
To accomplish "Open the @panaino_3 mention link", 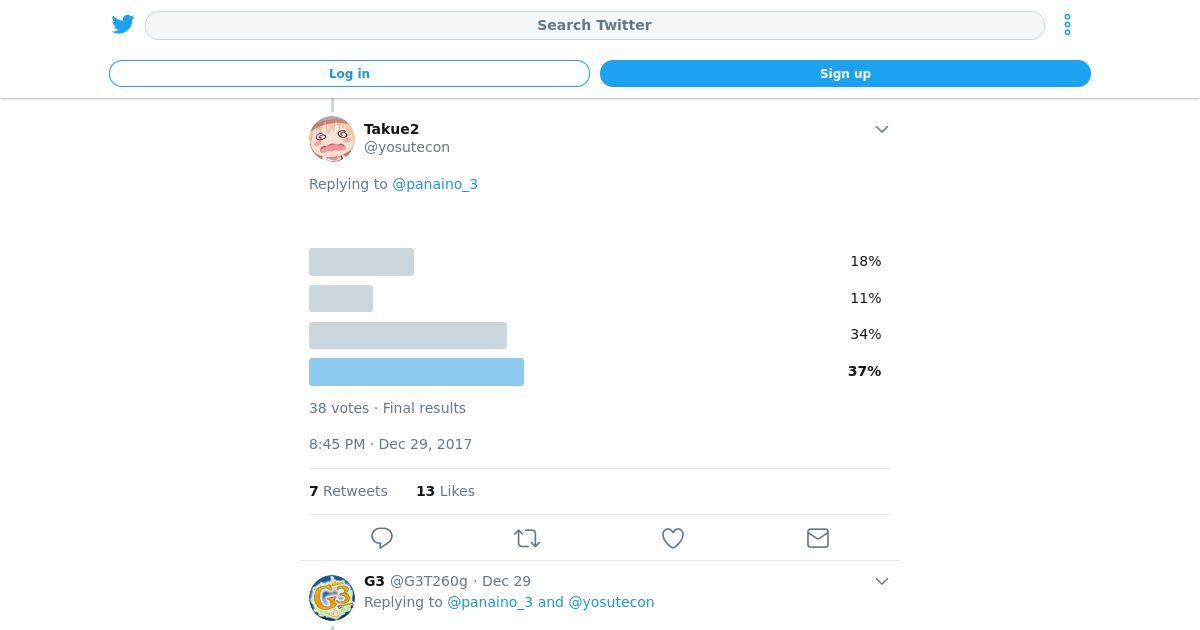I will tap(435, 184).
